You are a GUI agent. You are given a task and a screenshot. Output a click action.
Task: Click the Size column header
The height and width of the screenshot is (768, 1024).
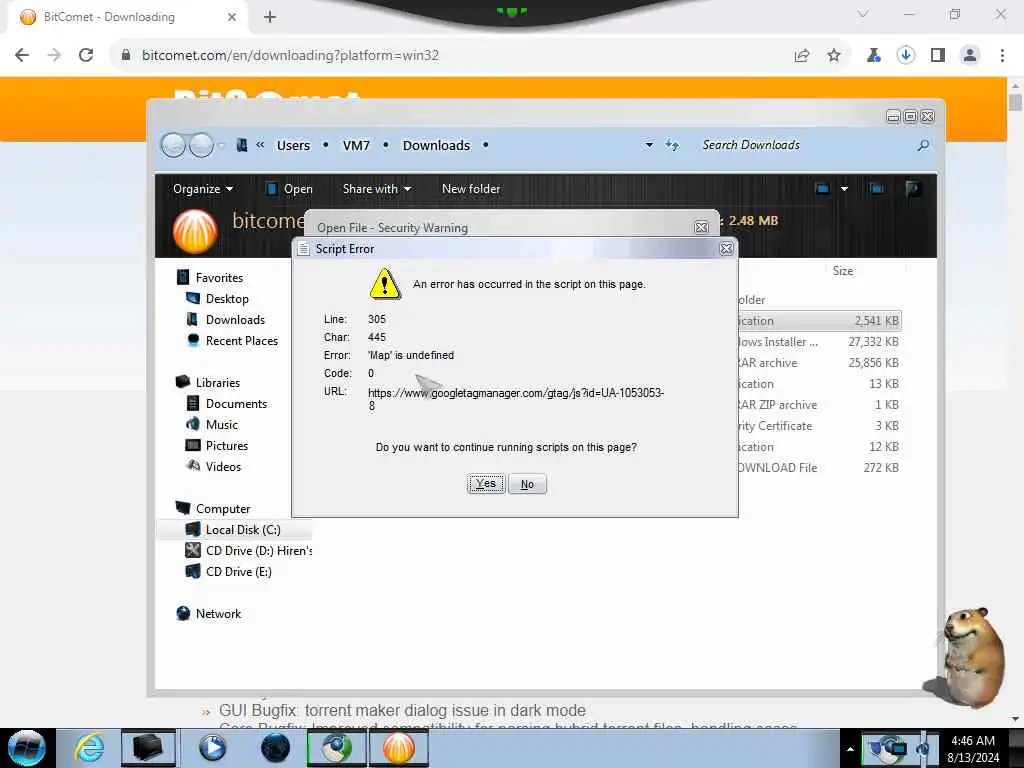pyautogui.click(x=842, y=270)
